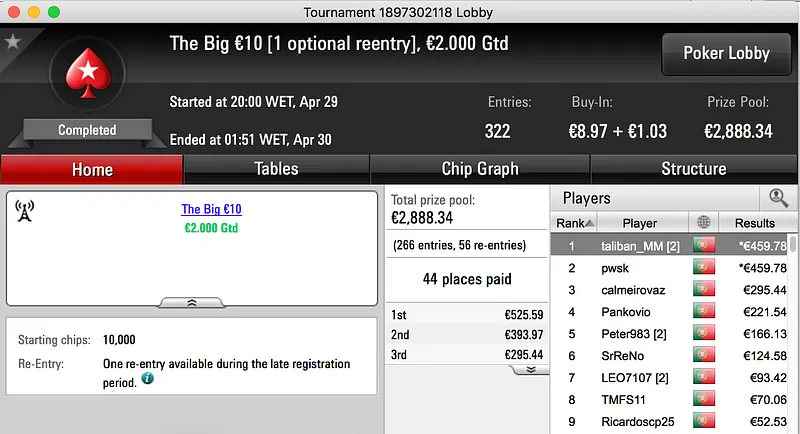Screen dimensions: 800x434
Task: Open The Big €10 link
Action: pyautogui.click(x=211, y=210)
